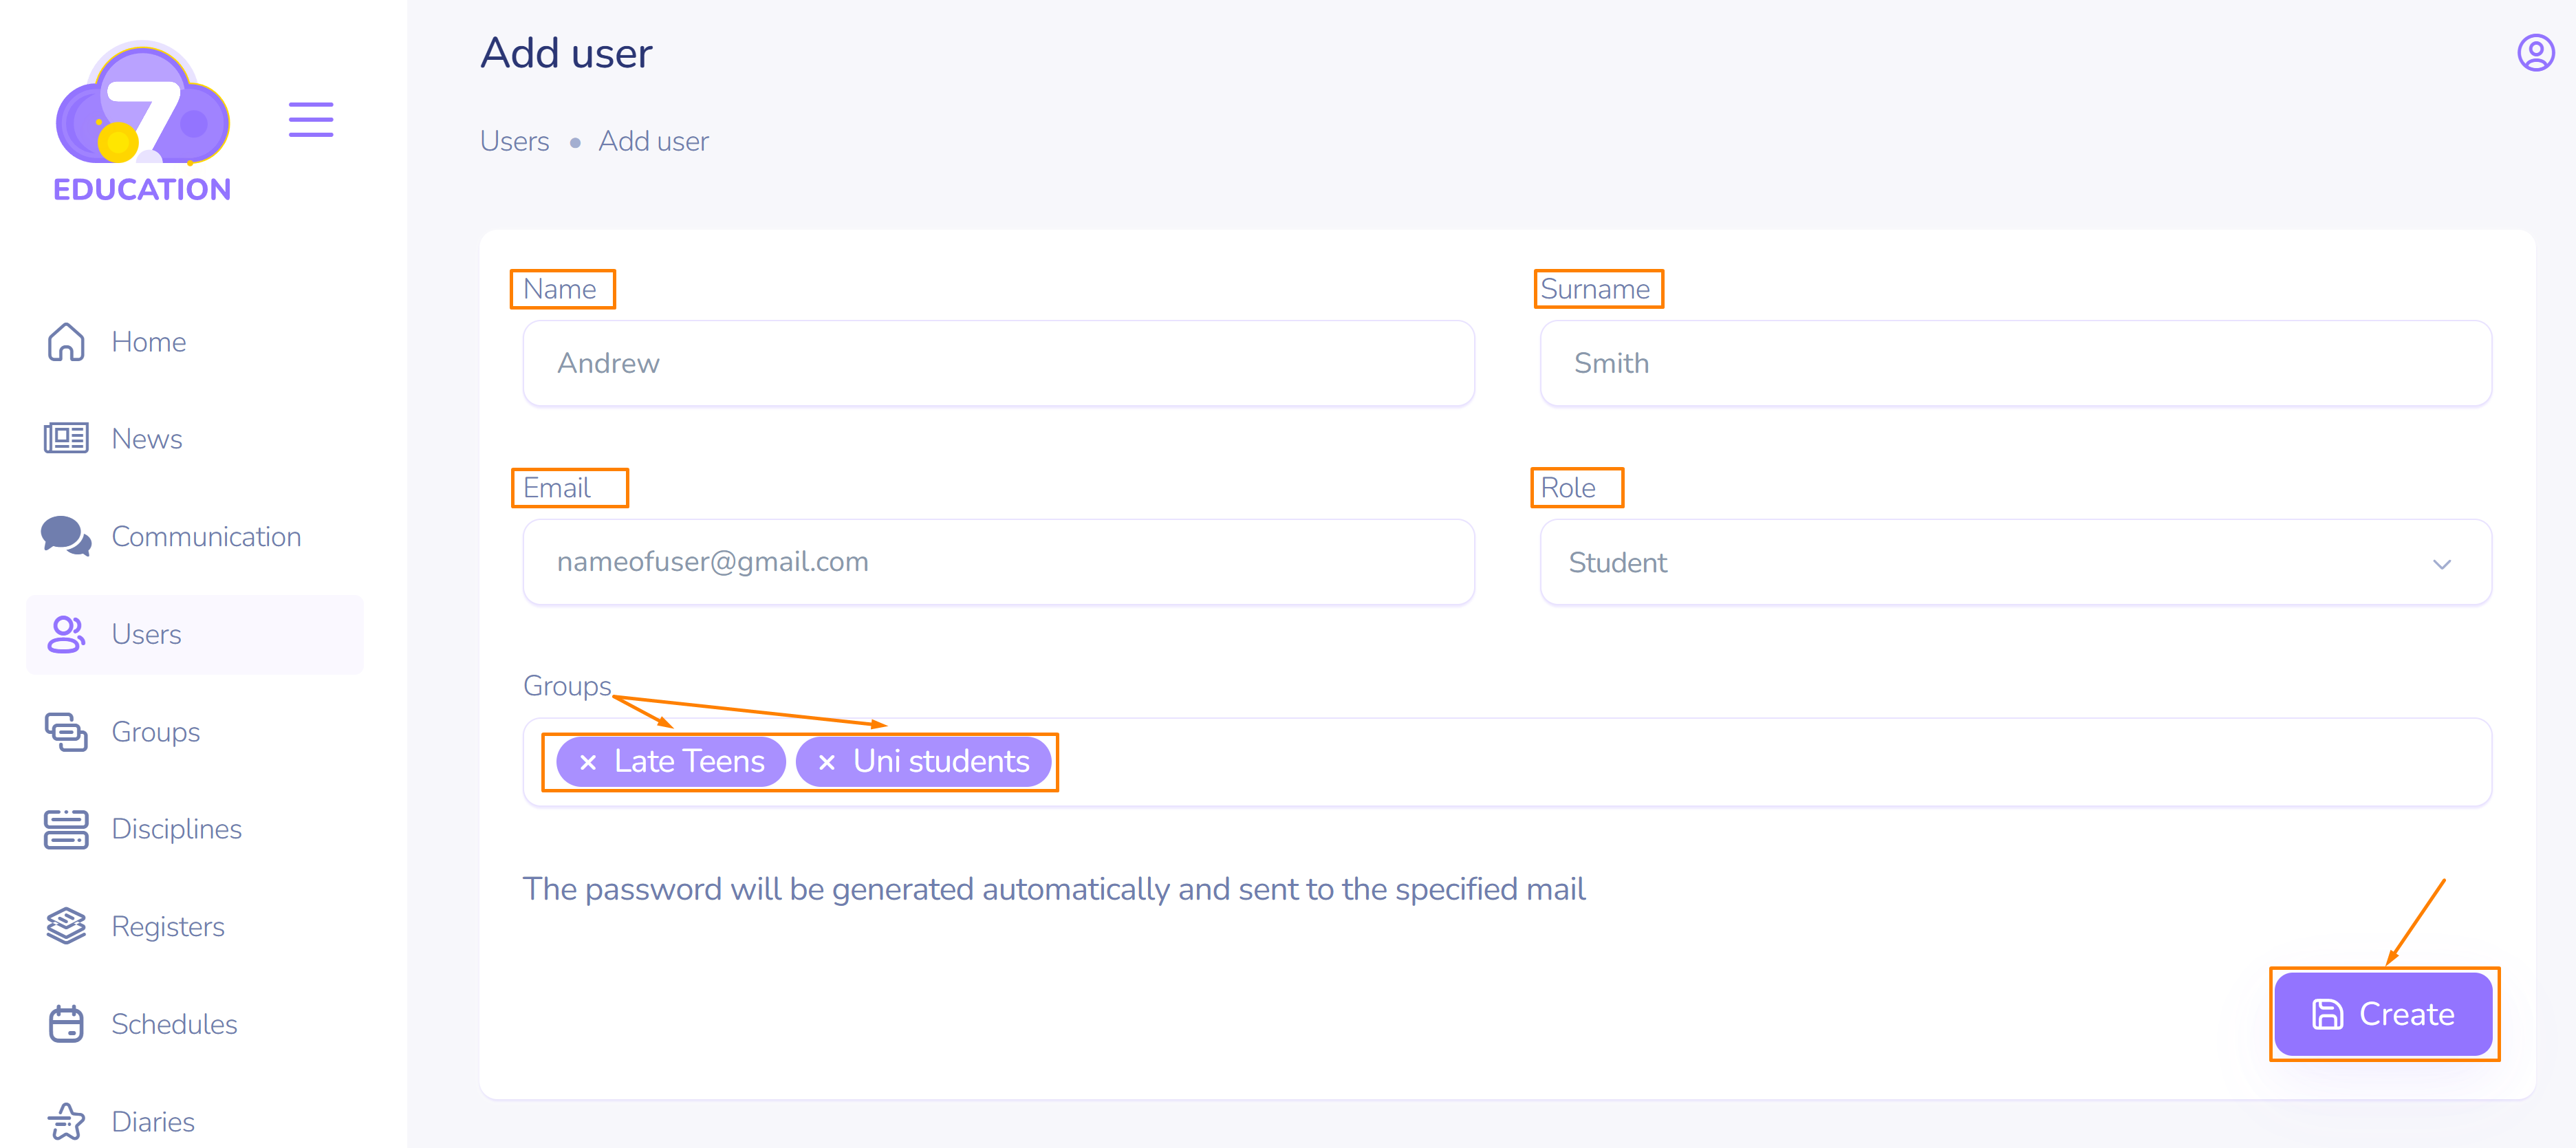Toggle the hamburger sidebar menu
The height and width of the screenshot is (1148, 2576).
[x=311, y=120]
